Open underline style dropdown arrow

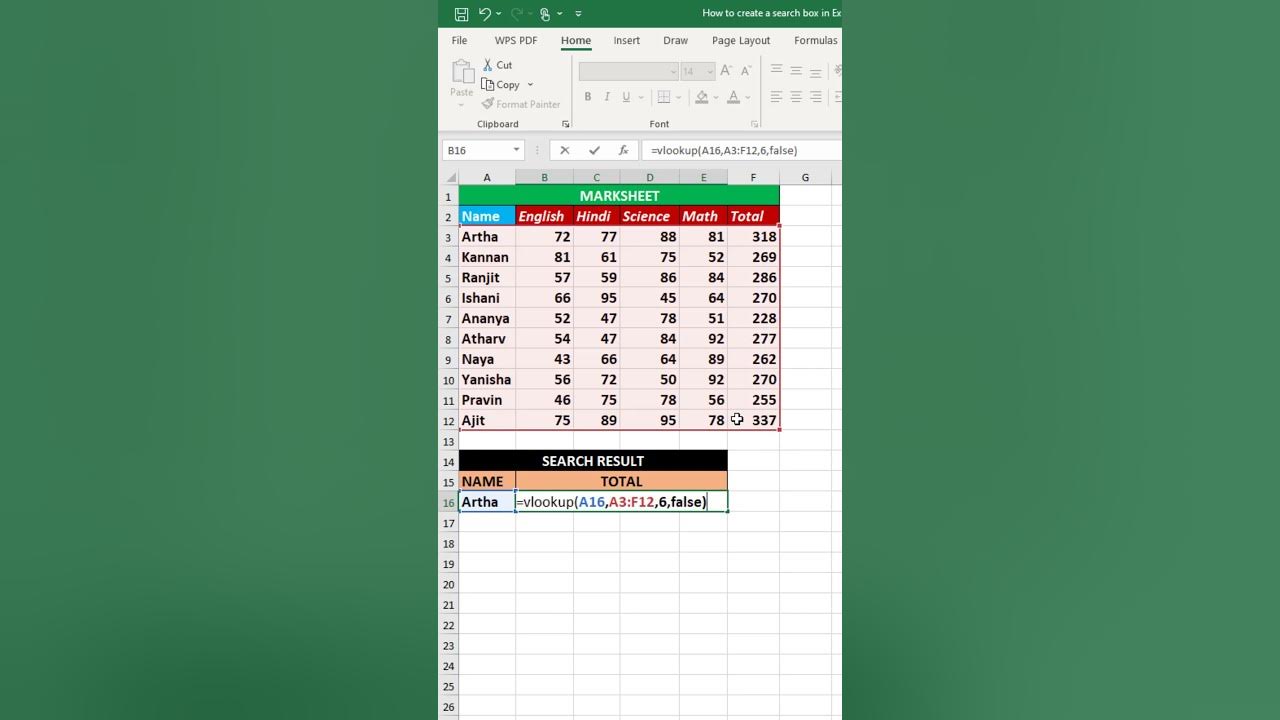point(640,97)
